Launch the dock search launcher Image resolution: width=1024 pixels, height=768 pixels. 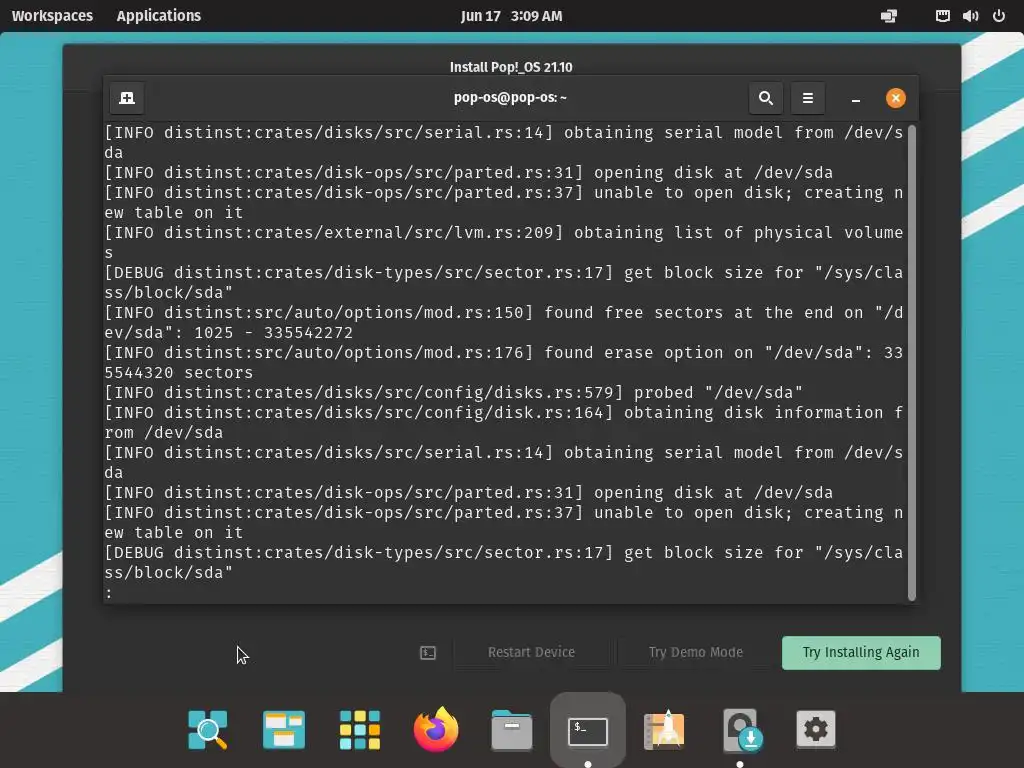coord(208,729)
